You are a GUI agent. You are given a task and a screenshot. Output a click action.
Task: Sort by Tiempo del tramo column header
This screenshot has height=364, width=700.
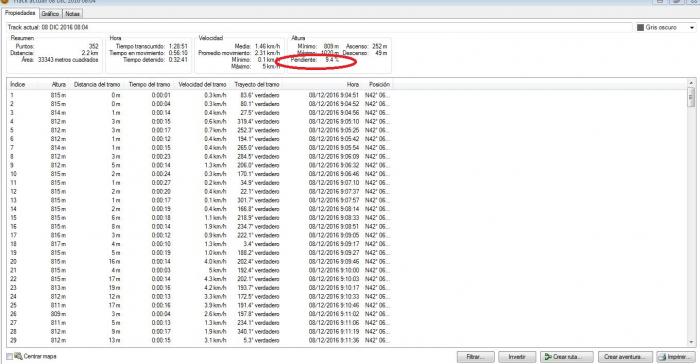click(150, 84)
